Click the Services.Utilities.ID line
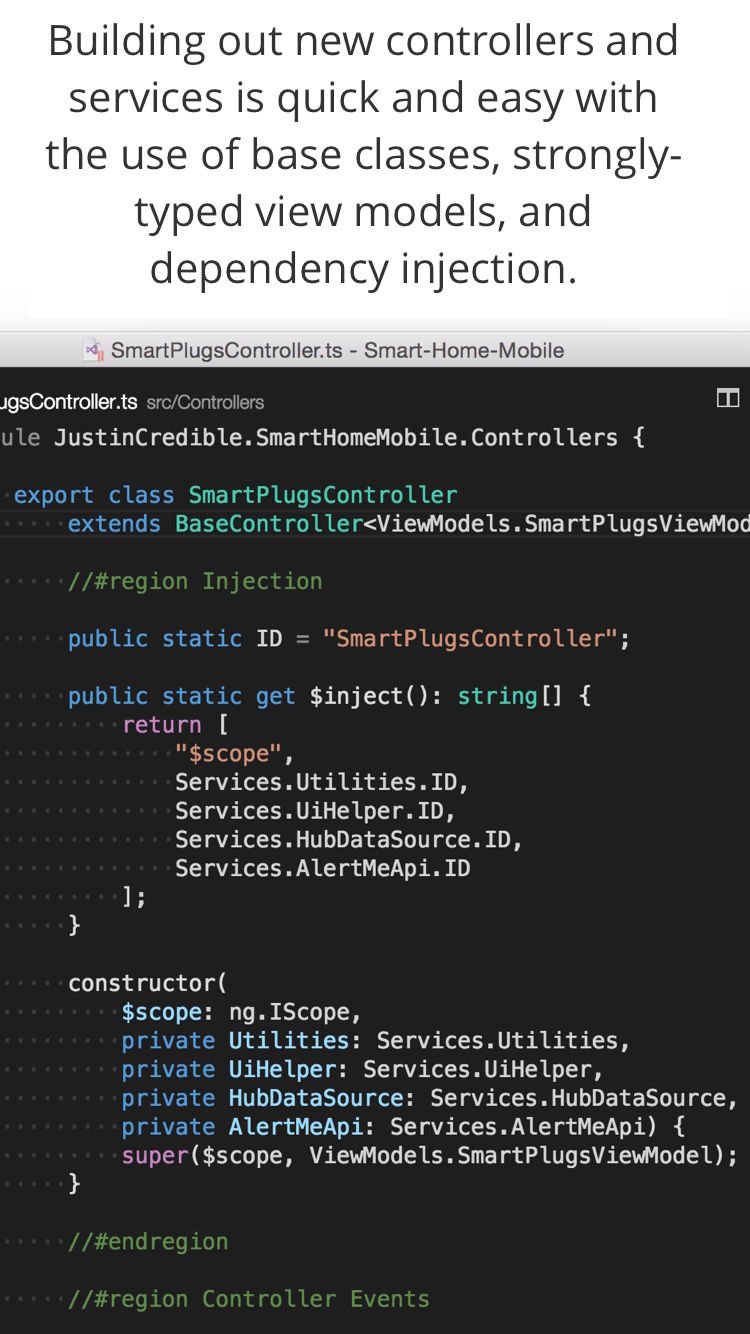Screen dimensions: 750x1334 [322, 782]
